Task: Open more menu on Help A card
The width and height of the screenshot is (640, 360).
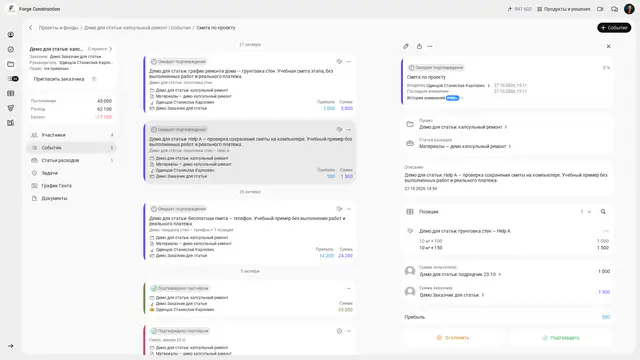Action: [x=349, y=129]
